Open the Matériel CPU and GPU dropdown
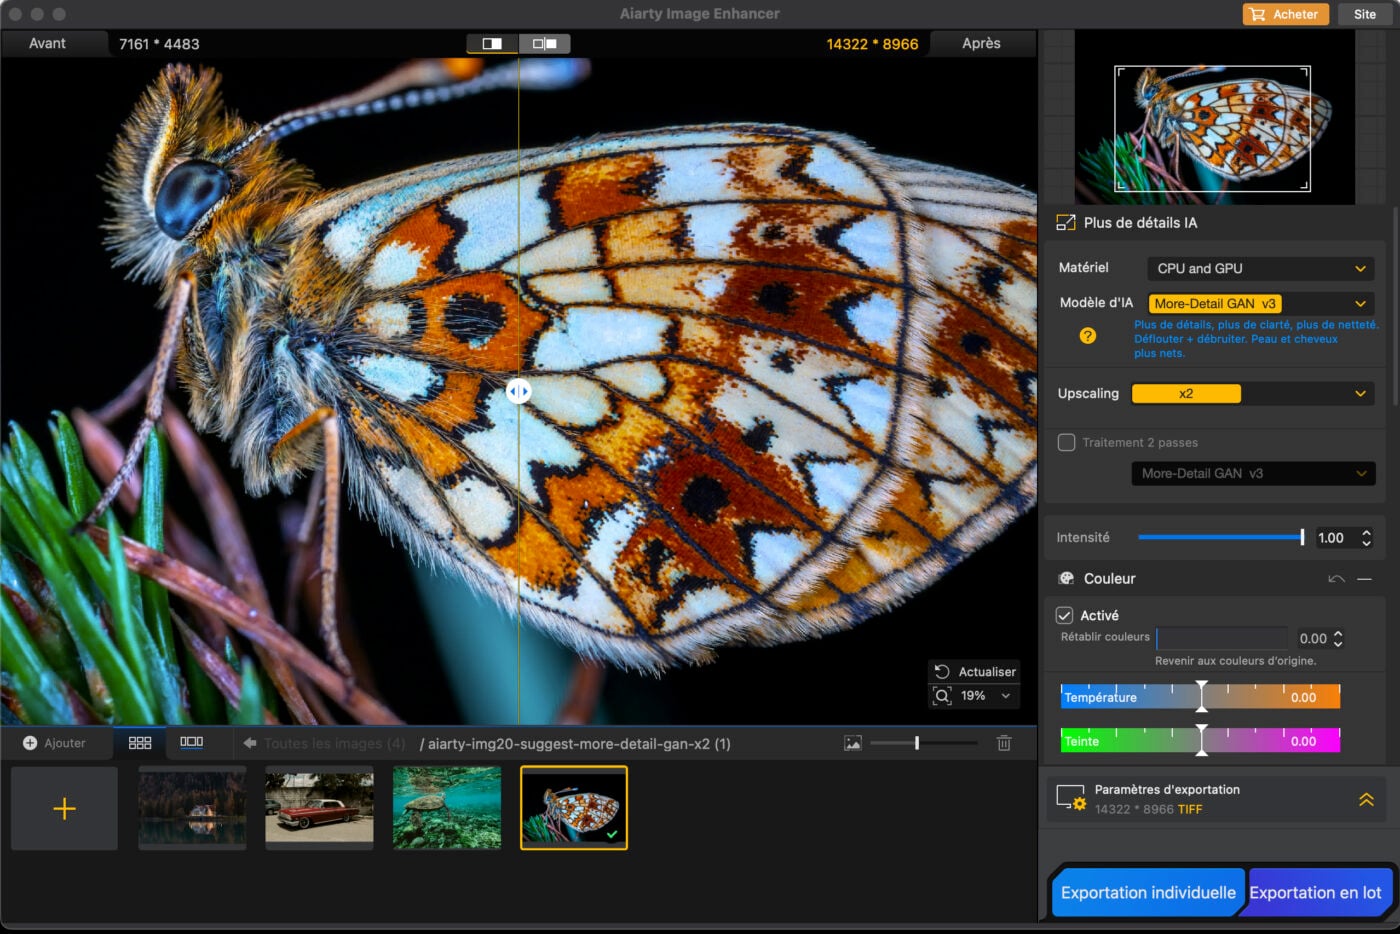Viewport: 1400px width, 934px height. pyautogui.click(x=1261, y=269)
